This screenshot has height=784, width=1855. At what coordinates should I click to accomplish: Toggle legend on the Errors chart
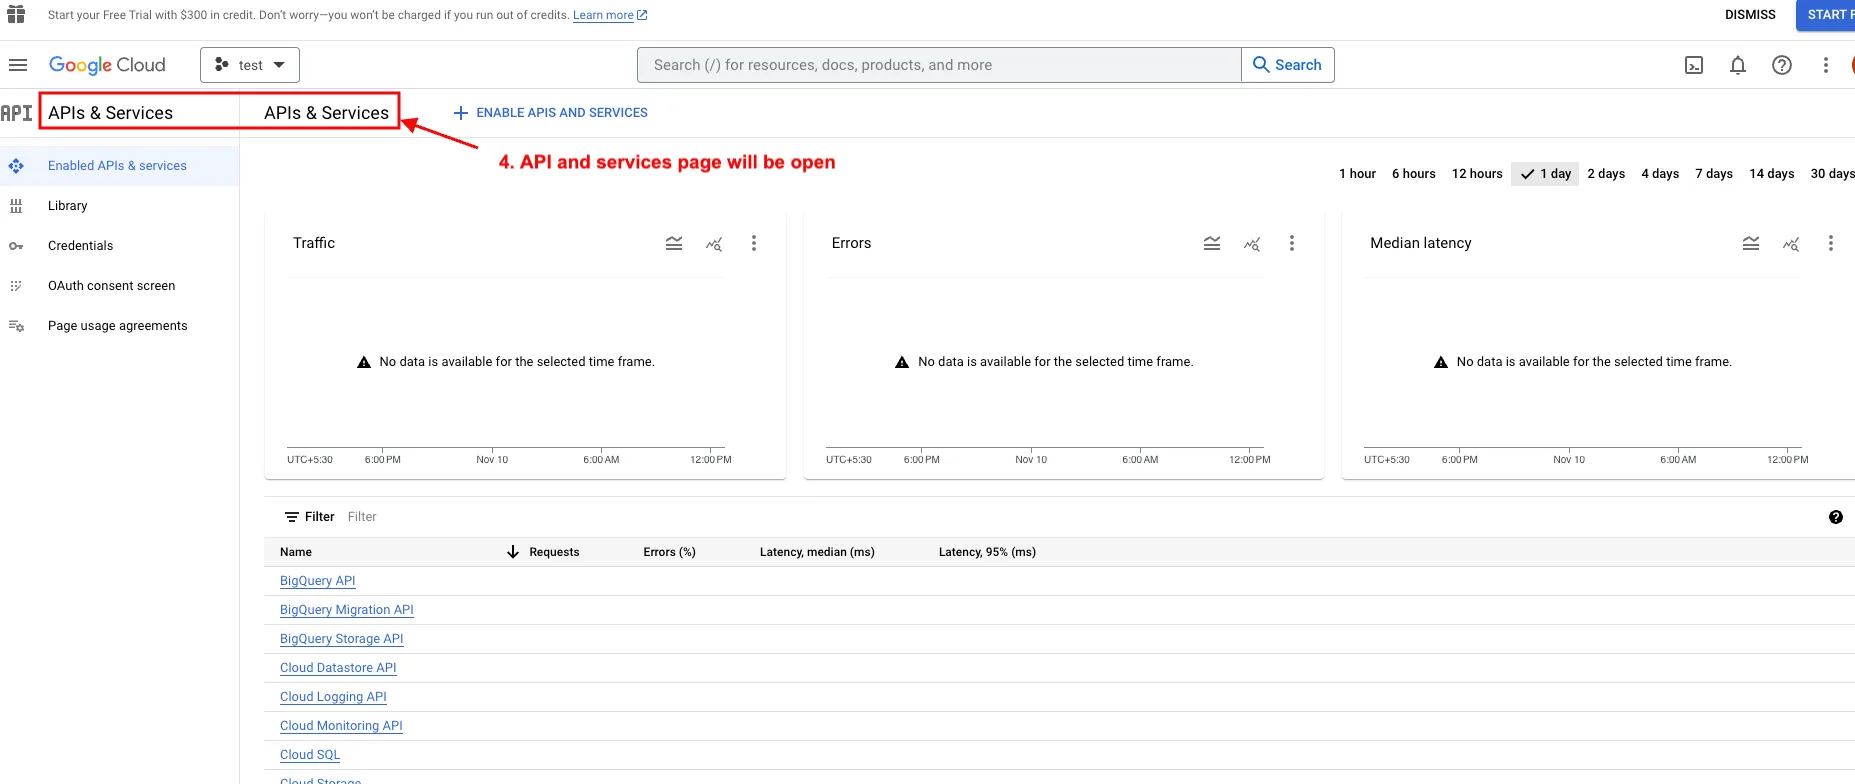1212,243
